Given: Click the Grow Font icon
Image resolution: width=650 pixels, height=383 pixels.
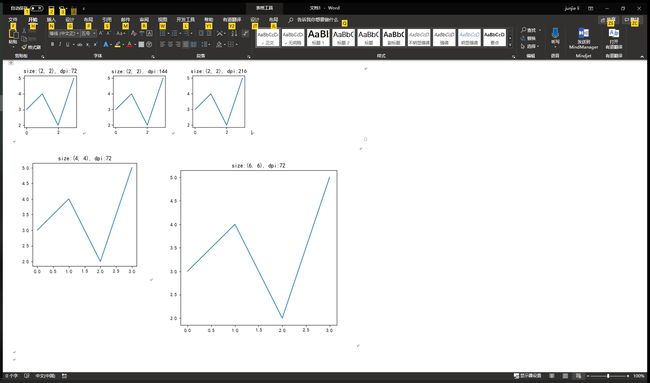Looking at the screenshot, I should tap(101, 33).
